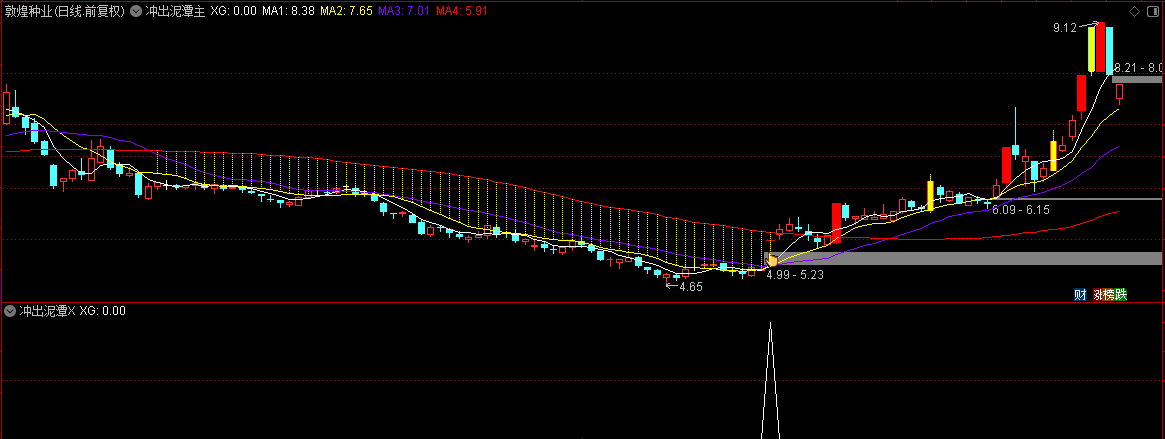Click the 冲出泥潭X sub-chart indicator label
Image resolution: width=1165 pixels, height=439 pixels.
point(48,310)
